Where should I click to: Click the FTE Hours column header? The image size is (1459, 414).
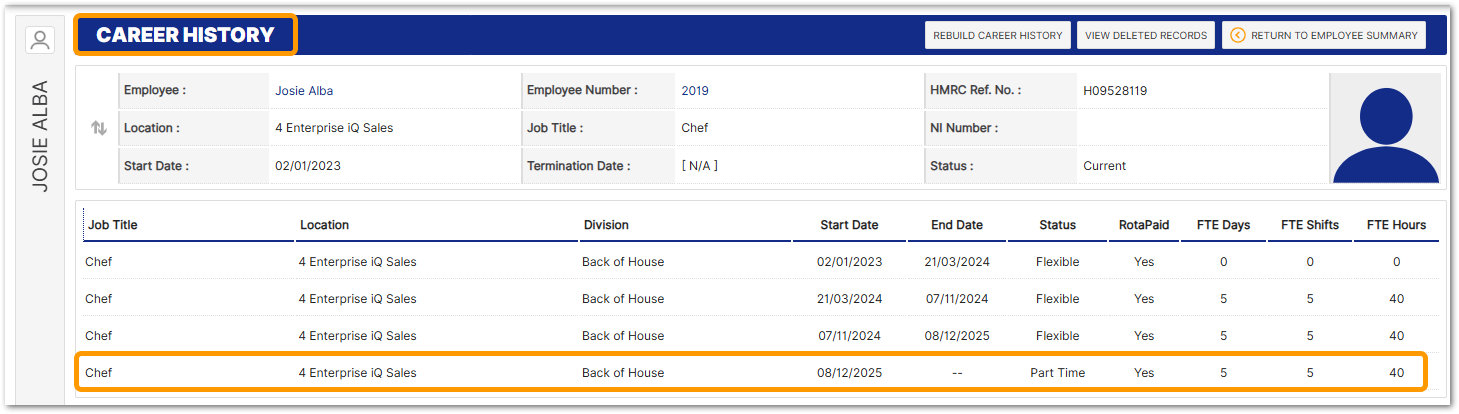[x=1396, y=225]
